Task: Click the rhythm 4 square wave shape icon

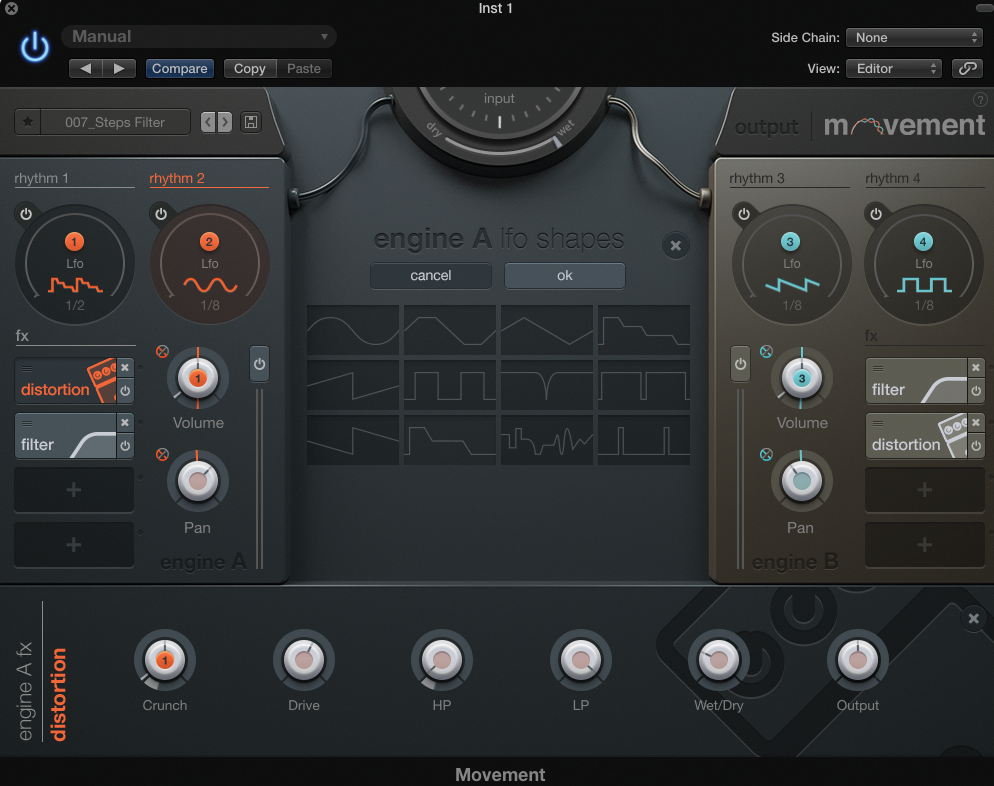Action: click(924, 285)
